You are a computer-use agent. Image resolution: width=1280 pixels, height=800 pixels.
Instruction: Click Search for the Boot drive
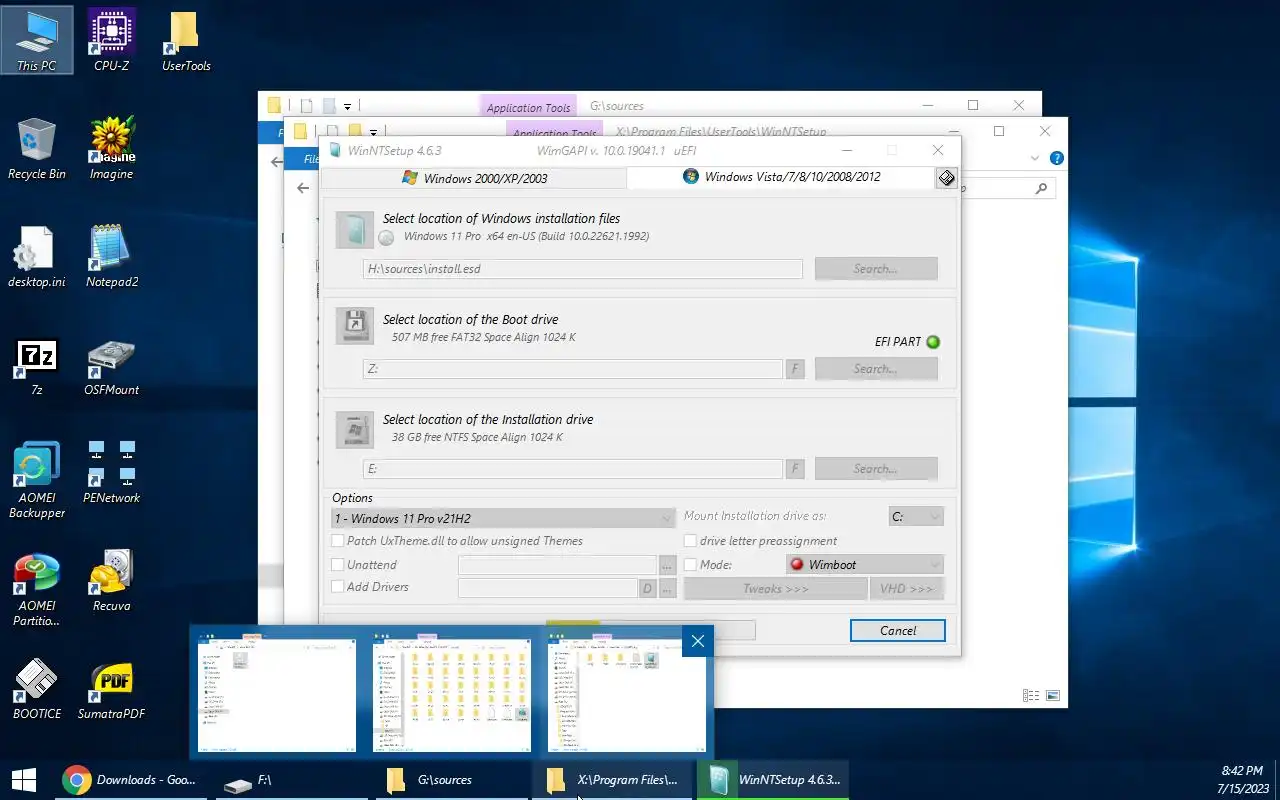coord(876,369)
